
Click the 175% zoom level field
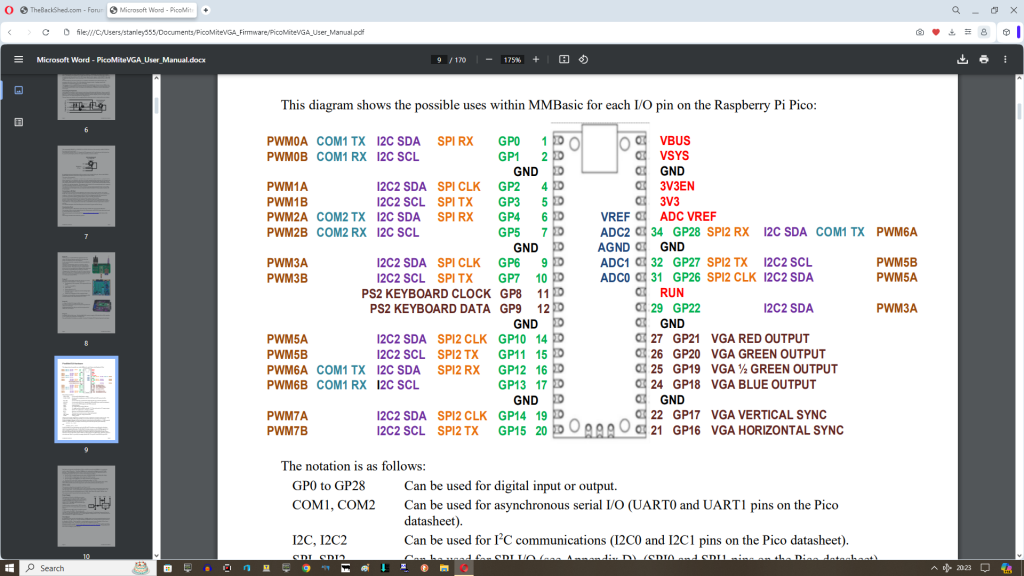tap(512, 59)
